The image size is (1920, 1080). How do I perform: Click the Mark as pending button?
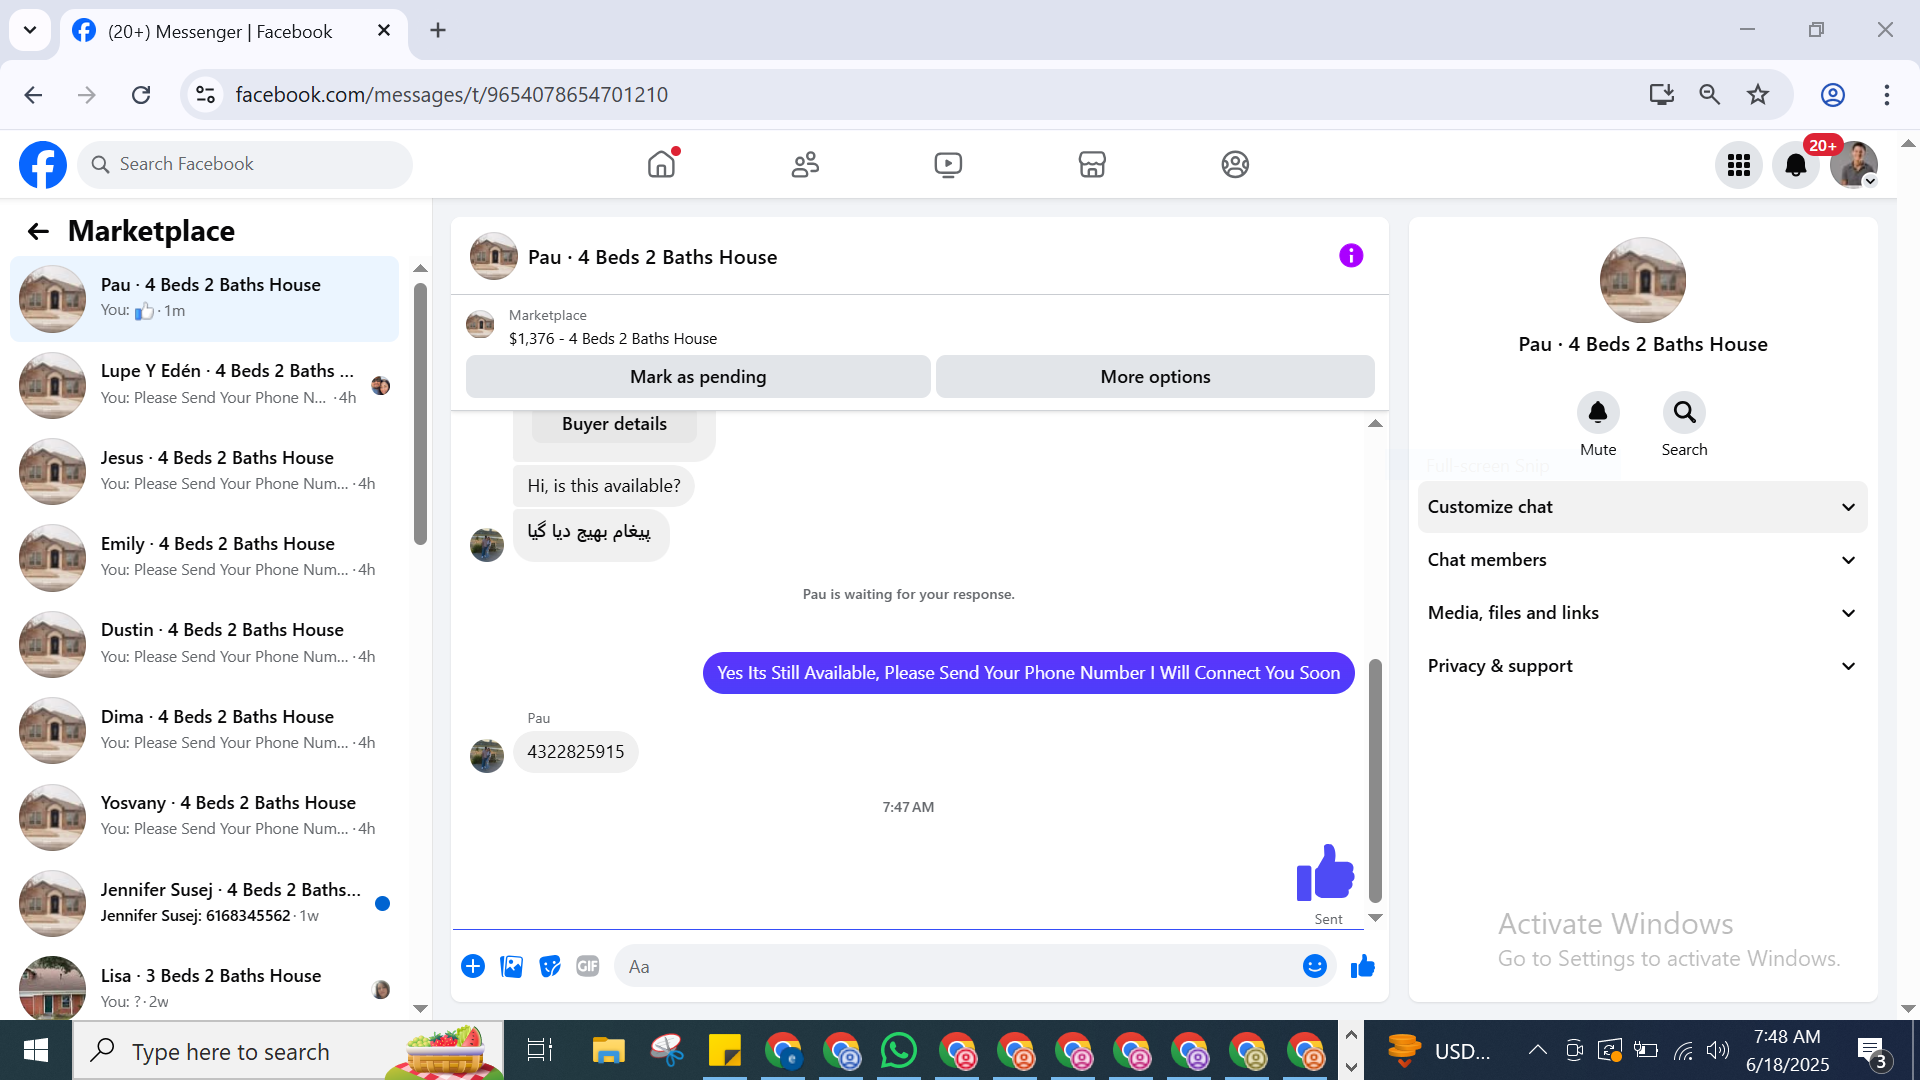click(x=698, y=377)
